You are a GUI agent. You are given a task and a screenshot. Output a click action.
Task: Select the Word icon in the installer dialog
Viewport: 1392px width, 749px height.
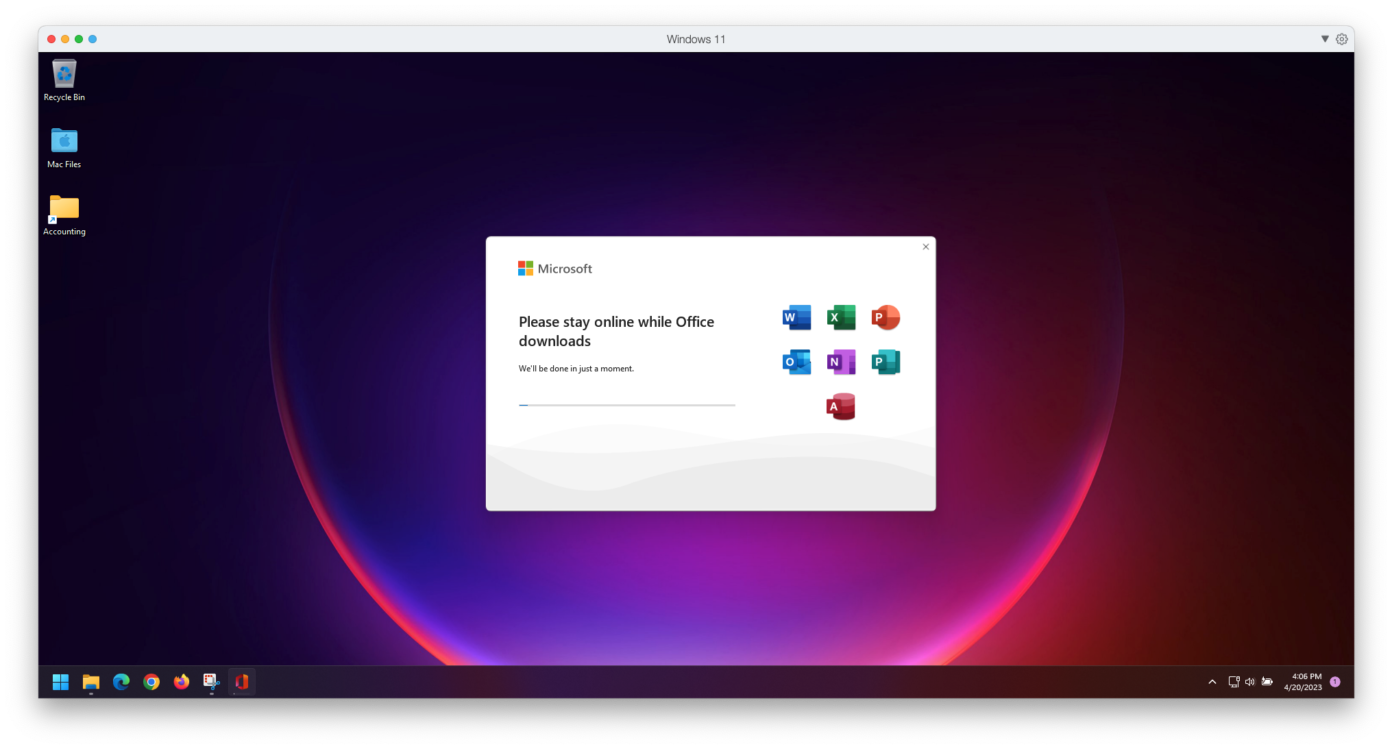click(x=796, y=316)
